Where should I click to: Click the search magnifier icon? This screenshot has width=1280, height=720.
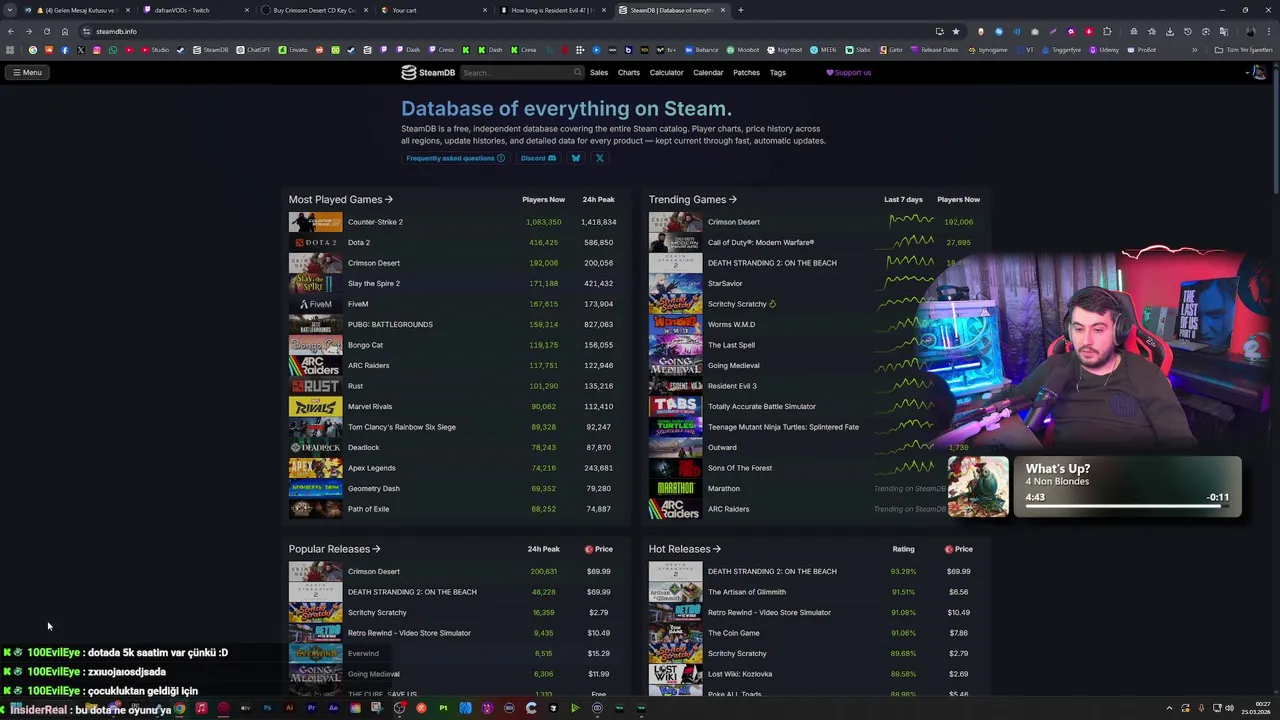click(577, 72)
